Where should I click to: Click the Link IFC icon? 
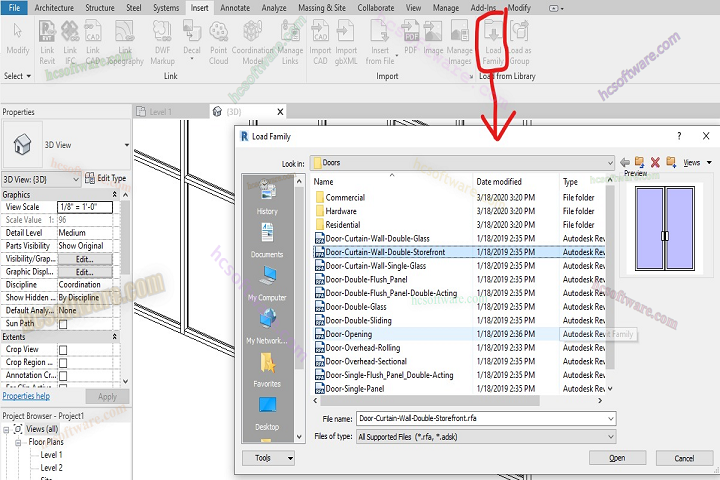pyautogui.click(x=70, y=42)
